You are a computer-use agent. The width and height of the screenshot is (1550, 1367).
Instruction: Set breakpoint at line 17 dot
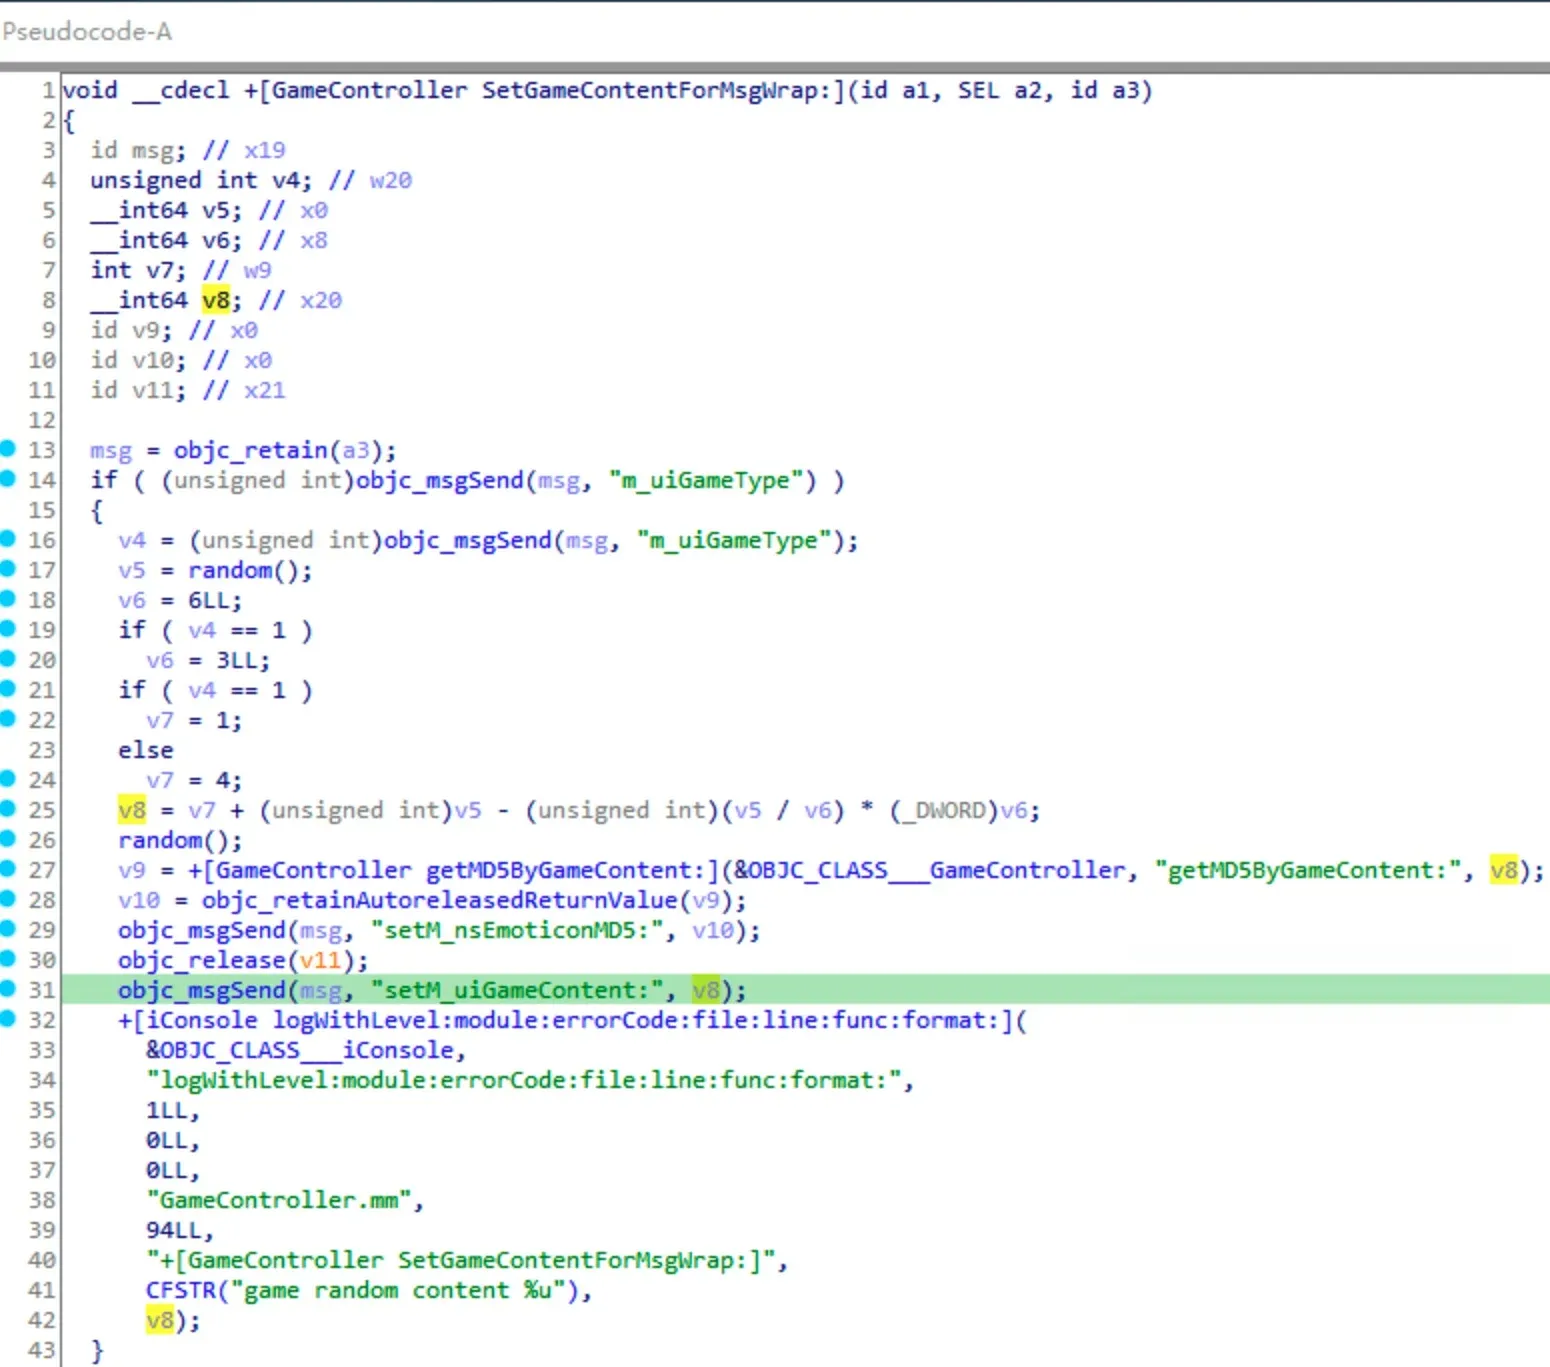8,569
